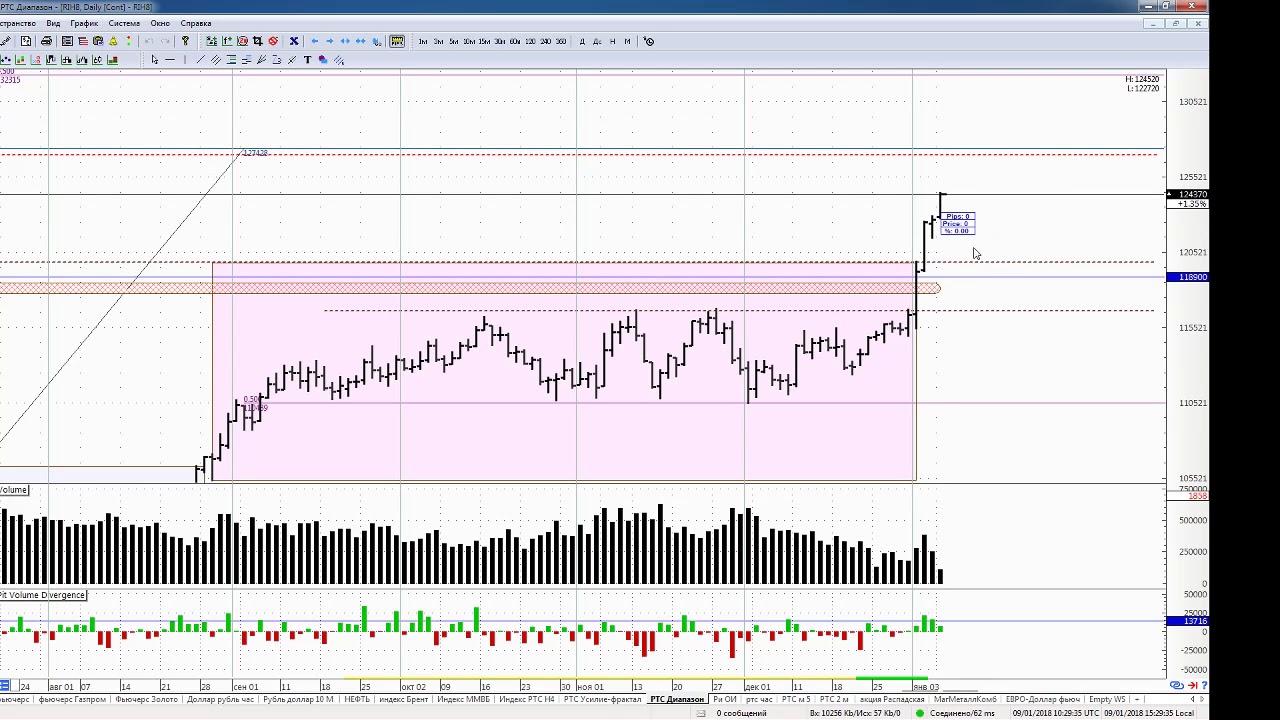Click the green connection status indicator
This screenshot has height=720, width=1280.
click(x=919, y=713)
